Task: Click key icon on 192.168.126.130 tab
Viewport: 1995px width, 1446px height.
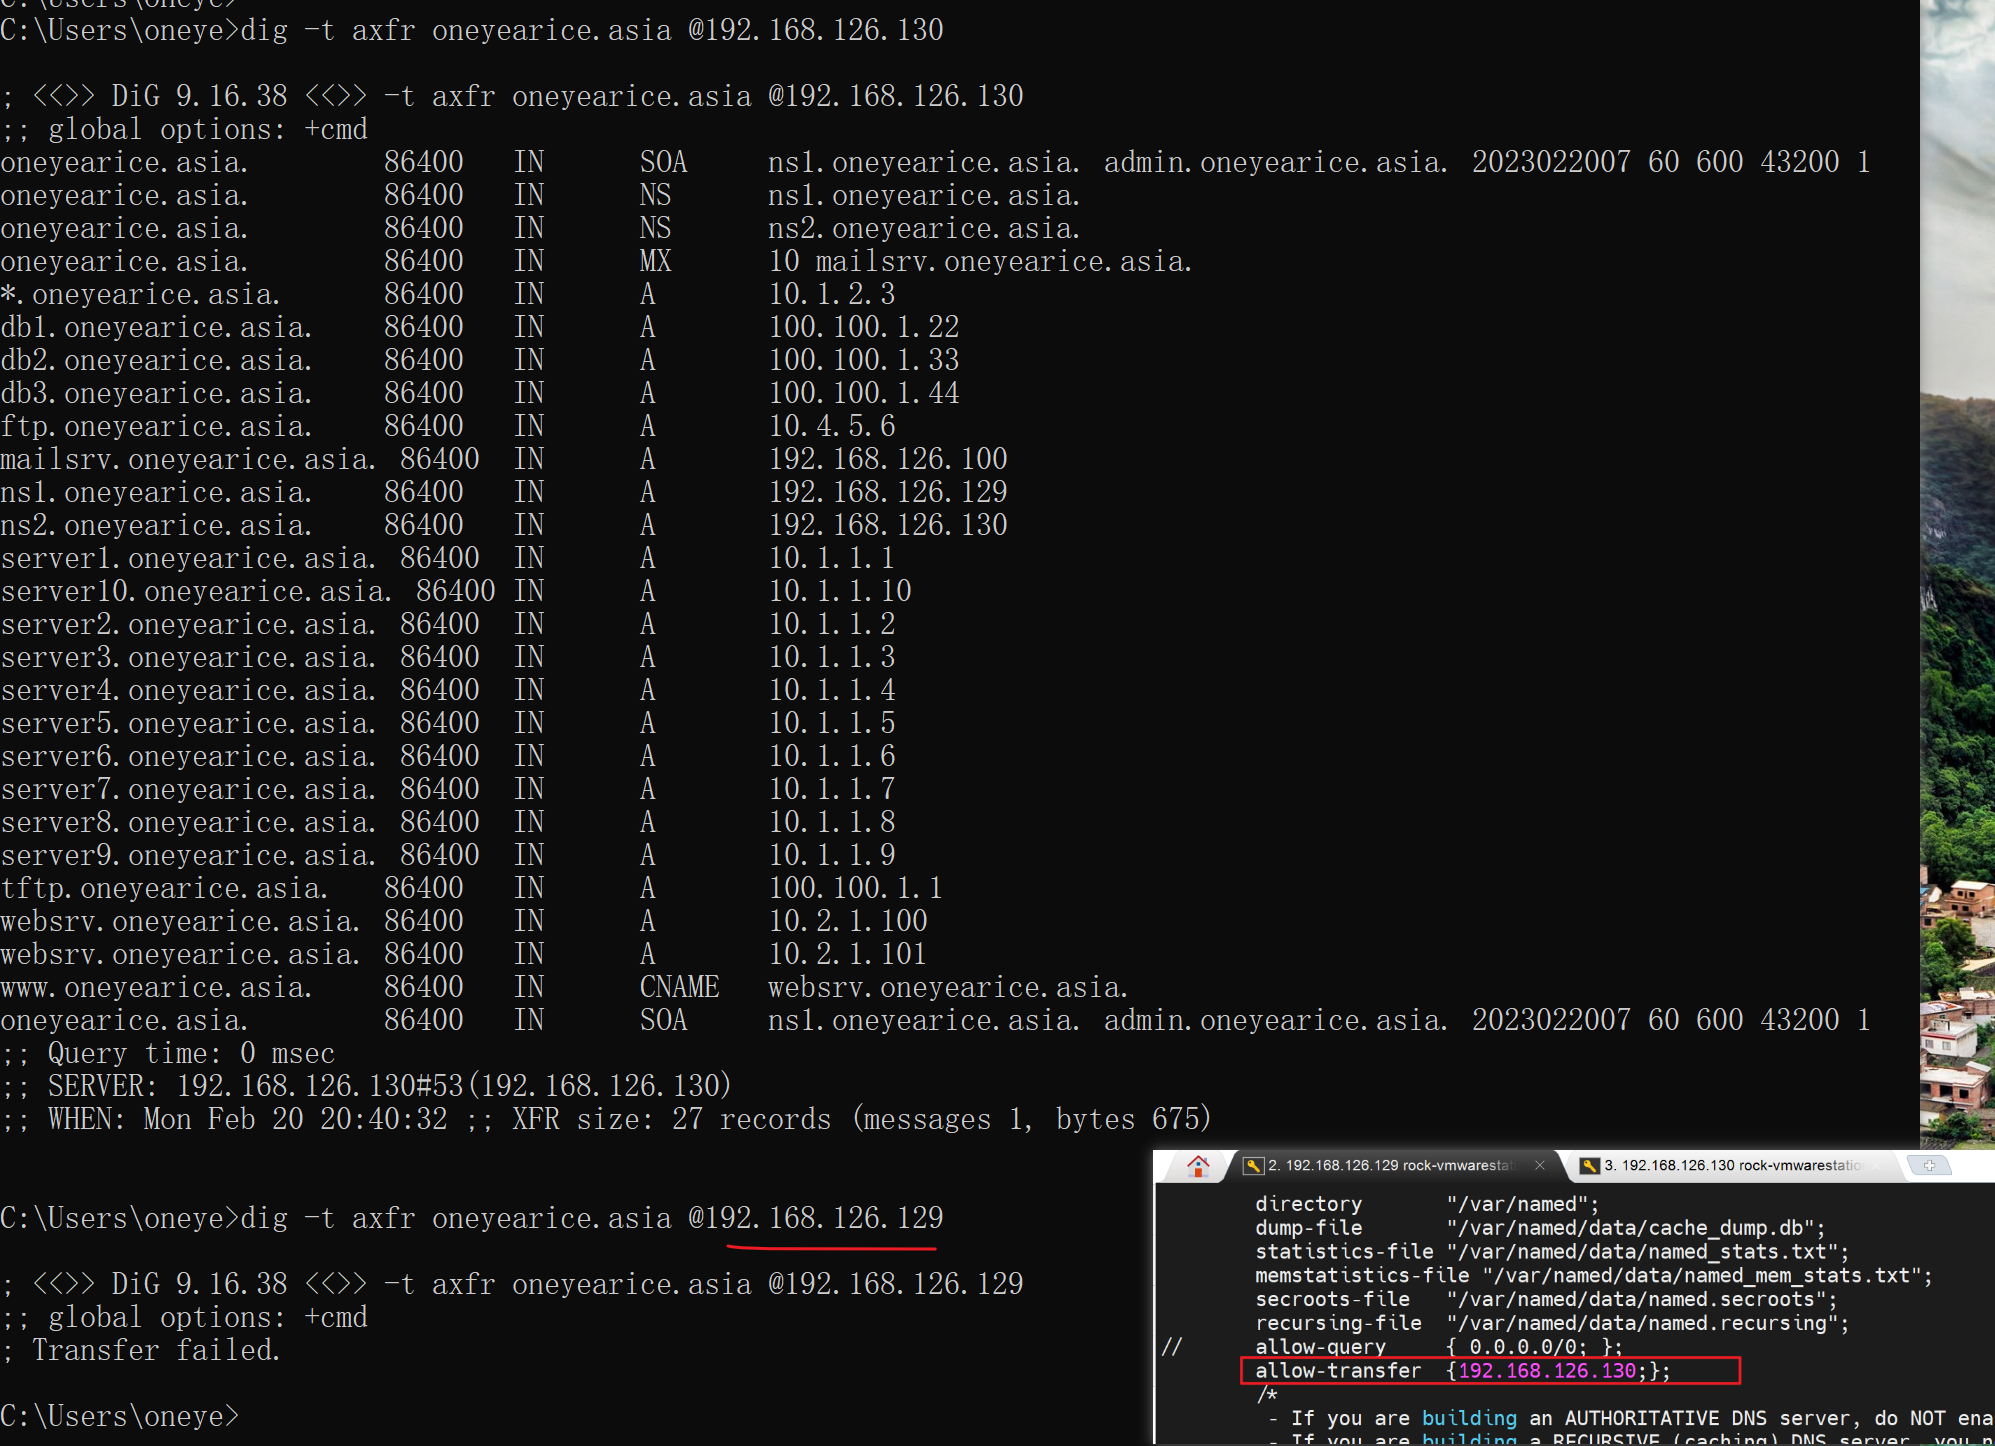Action: [x=1589, y=1166]
